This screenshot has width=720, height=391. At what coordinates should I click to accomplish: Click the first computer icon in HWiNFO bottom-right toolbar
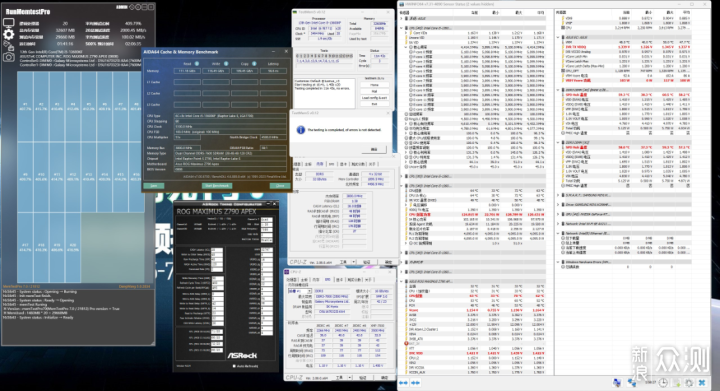pos(617,382)
